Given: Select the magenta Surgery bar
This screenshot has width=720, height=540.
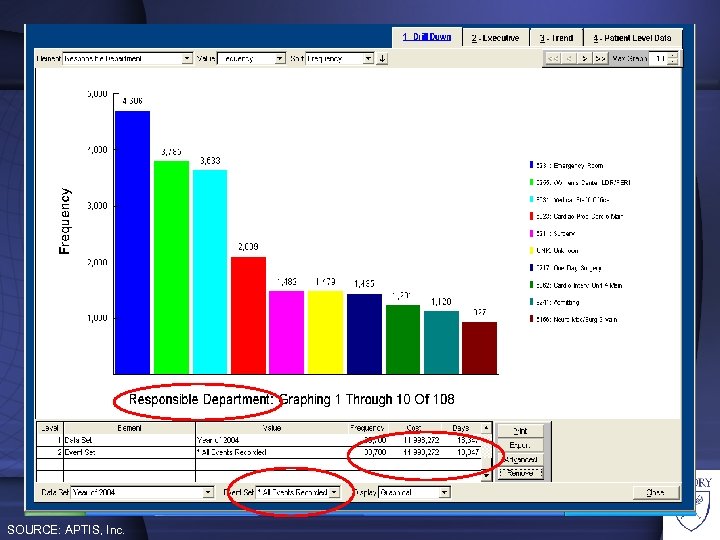Looking at the screenshot, I should 287,332.
